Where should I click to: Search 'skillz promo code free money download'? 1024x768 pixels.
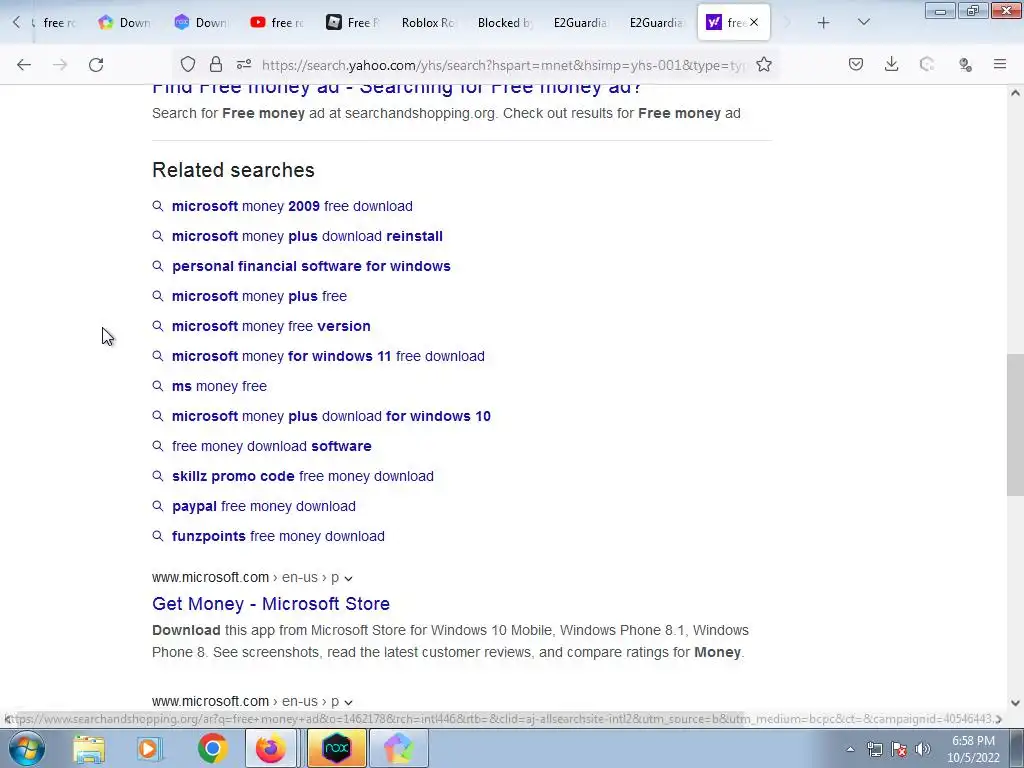[x=302, y=477]
